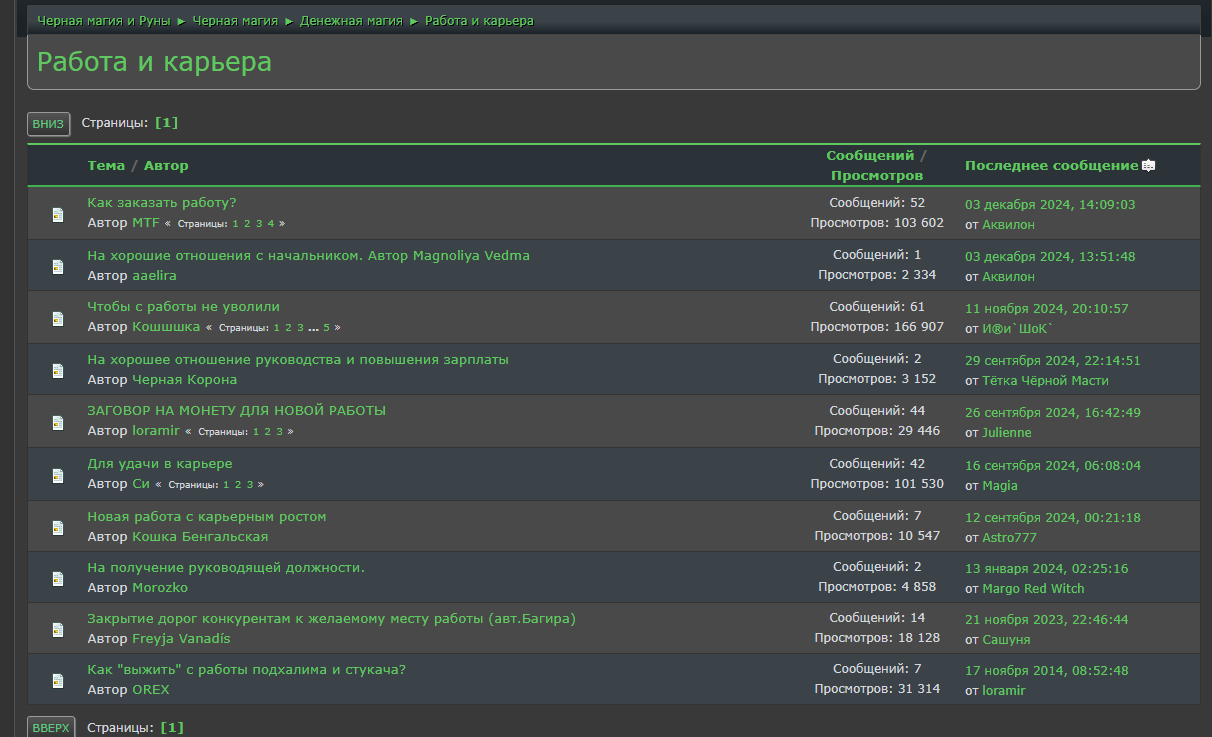The height and width of the screenshot is (737, 1212).
Task: Click topic icon beside 'Для удачи в карьере'
Action: 58,475
